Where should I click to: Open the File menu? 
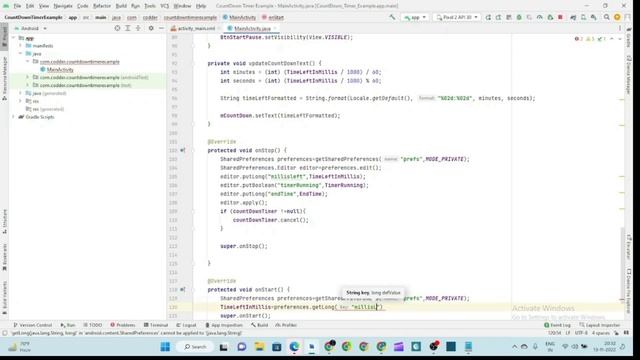coord(17,6)
